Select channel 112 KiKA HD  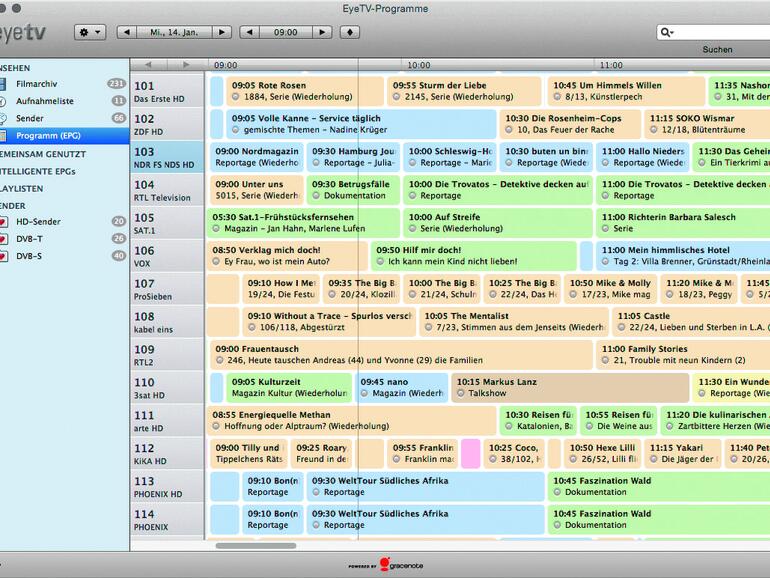(167, 454)
